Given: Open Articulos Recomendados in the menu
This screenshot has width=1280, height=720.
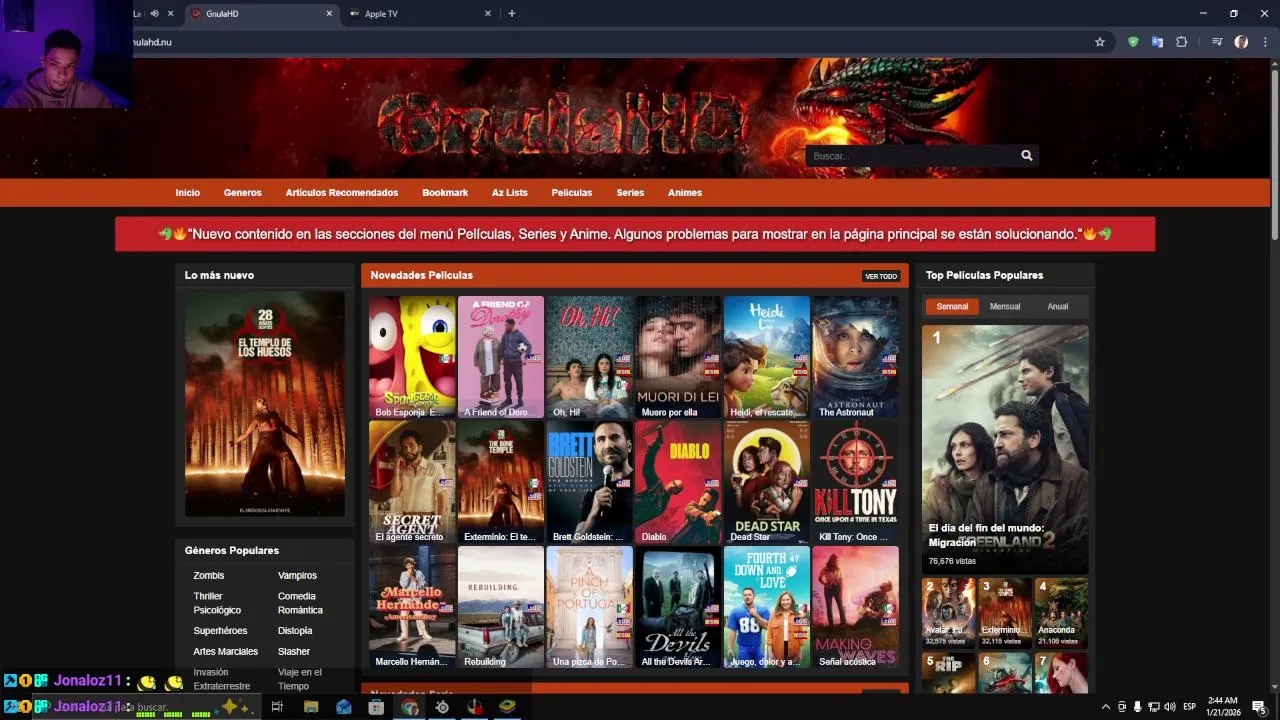Looking at the screenshot, I should (x=342, y=193).
